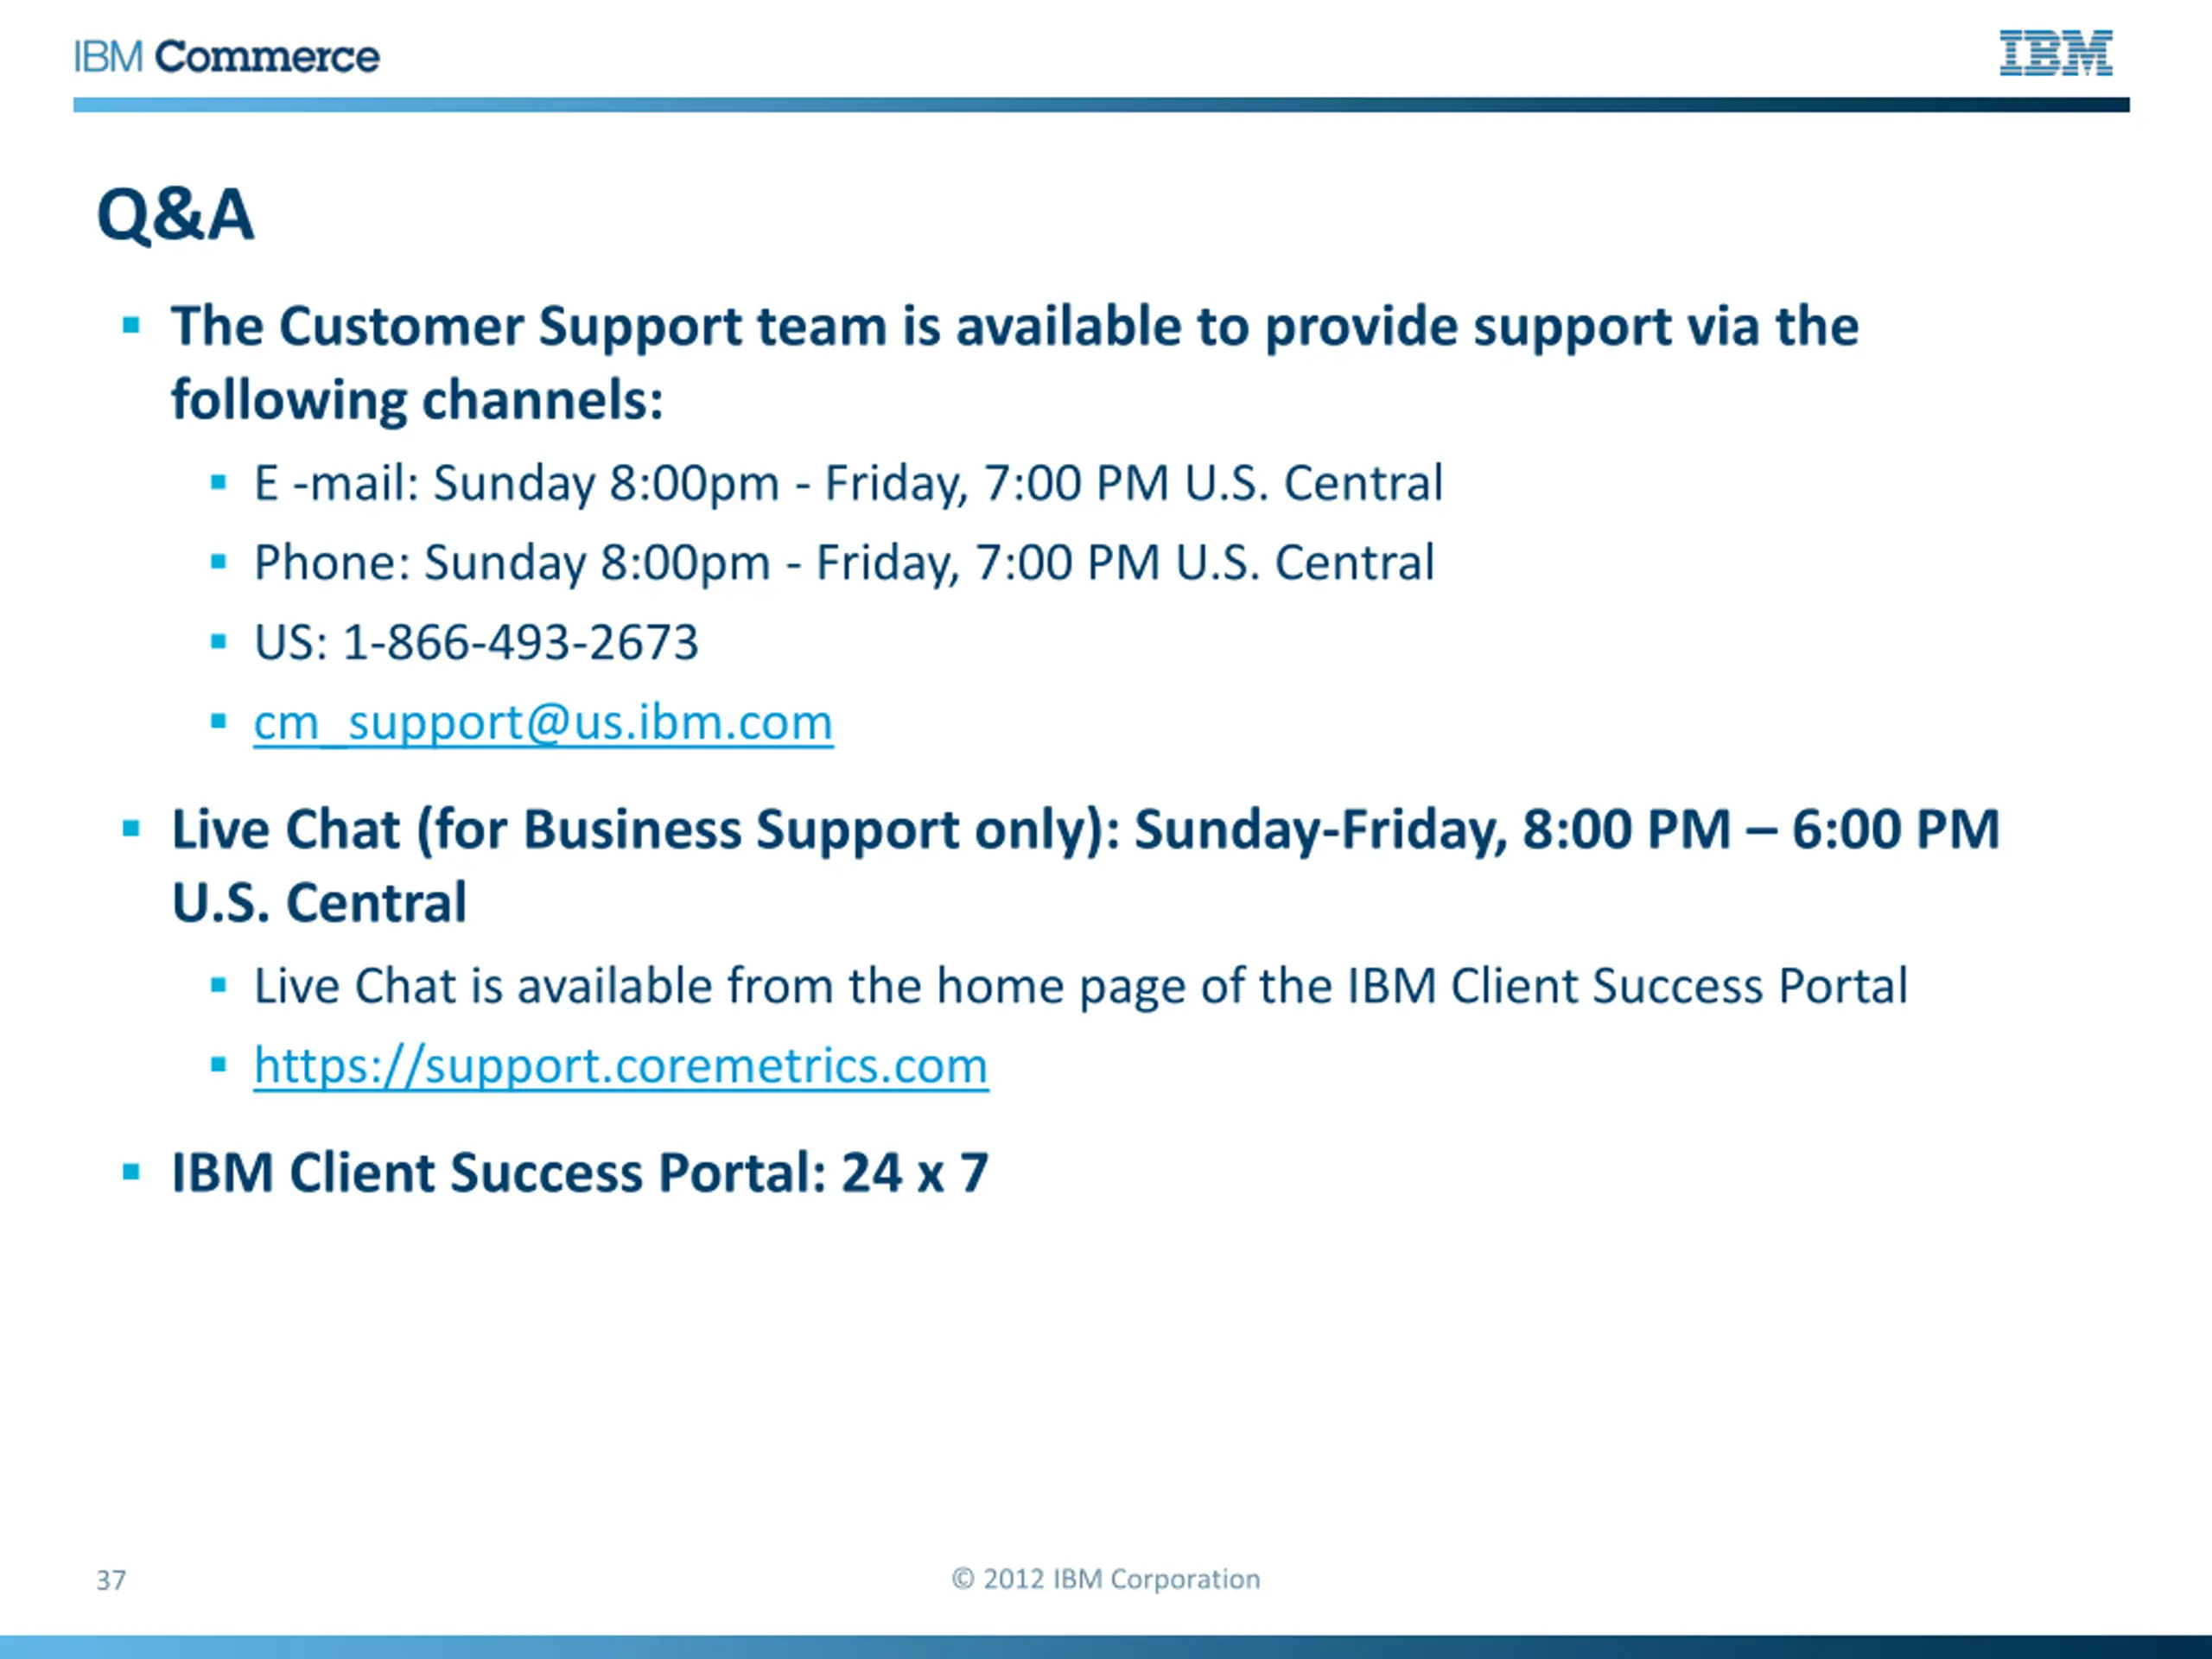This screenshot has height=1659, width=2212.
Task: Select the Q&A slide title
Action: click(175, 214)
